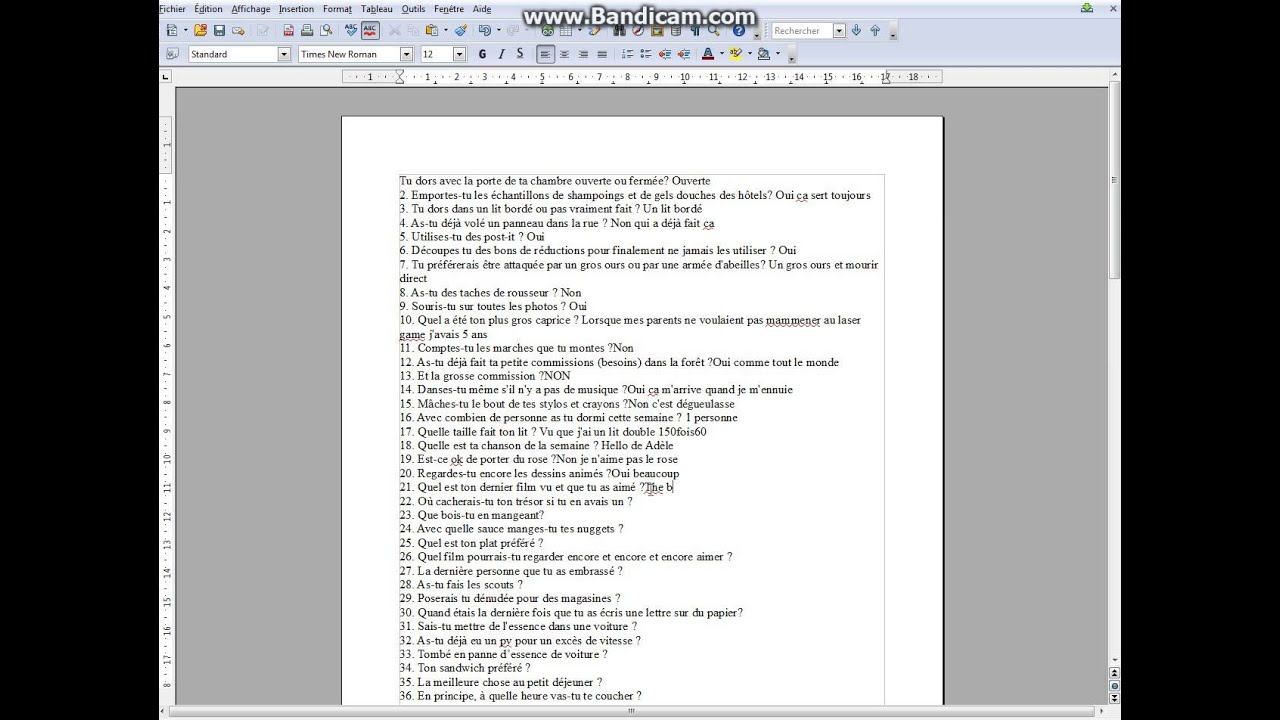Open the Tableau menu
Viewport: 1280px width, 720px height.
(377, 9)
